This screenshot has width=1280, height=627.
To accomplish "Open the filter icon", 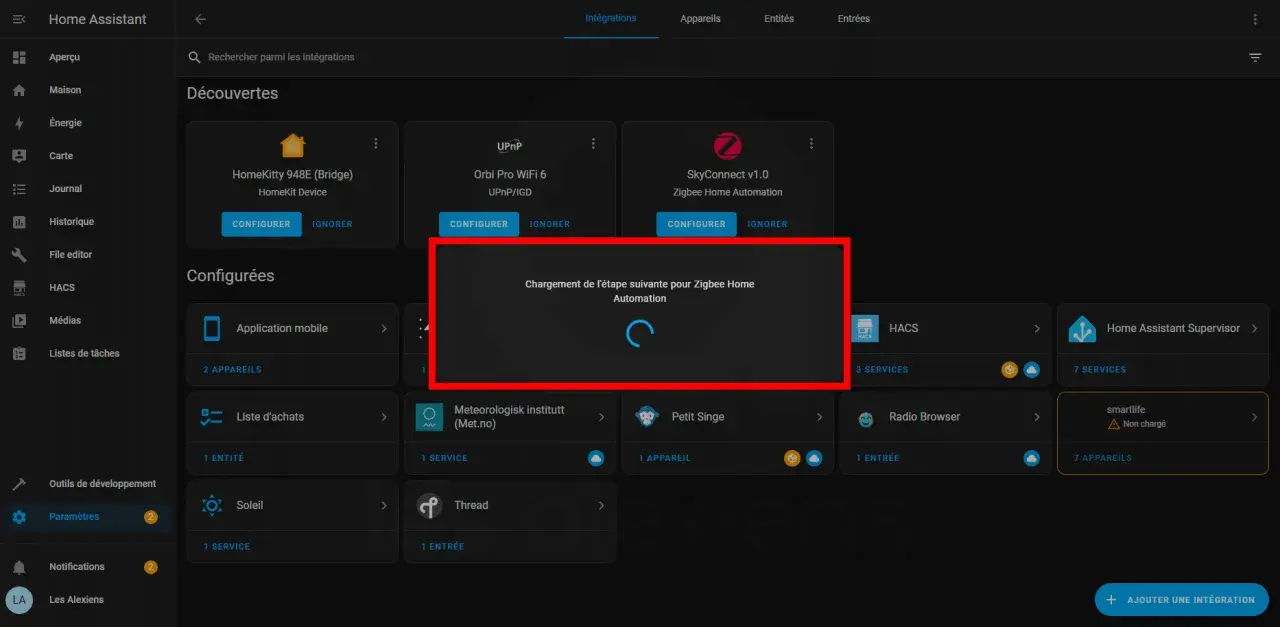I will pos(1256,57).
